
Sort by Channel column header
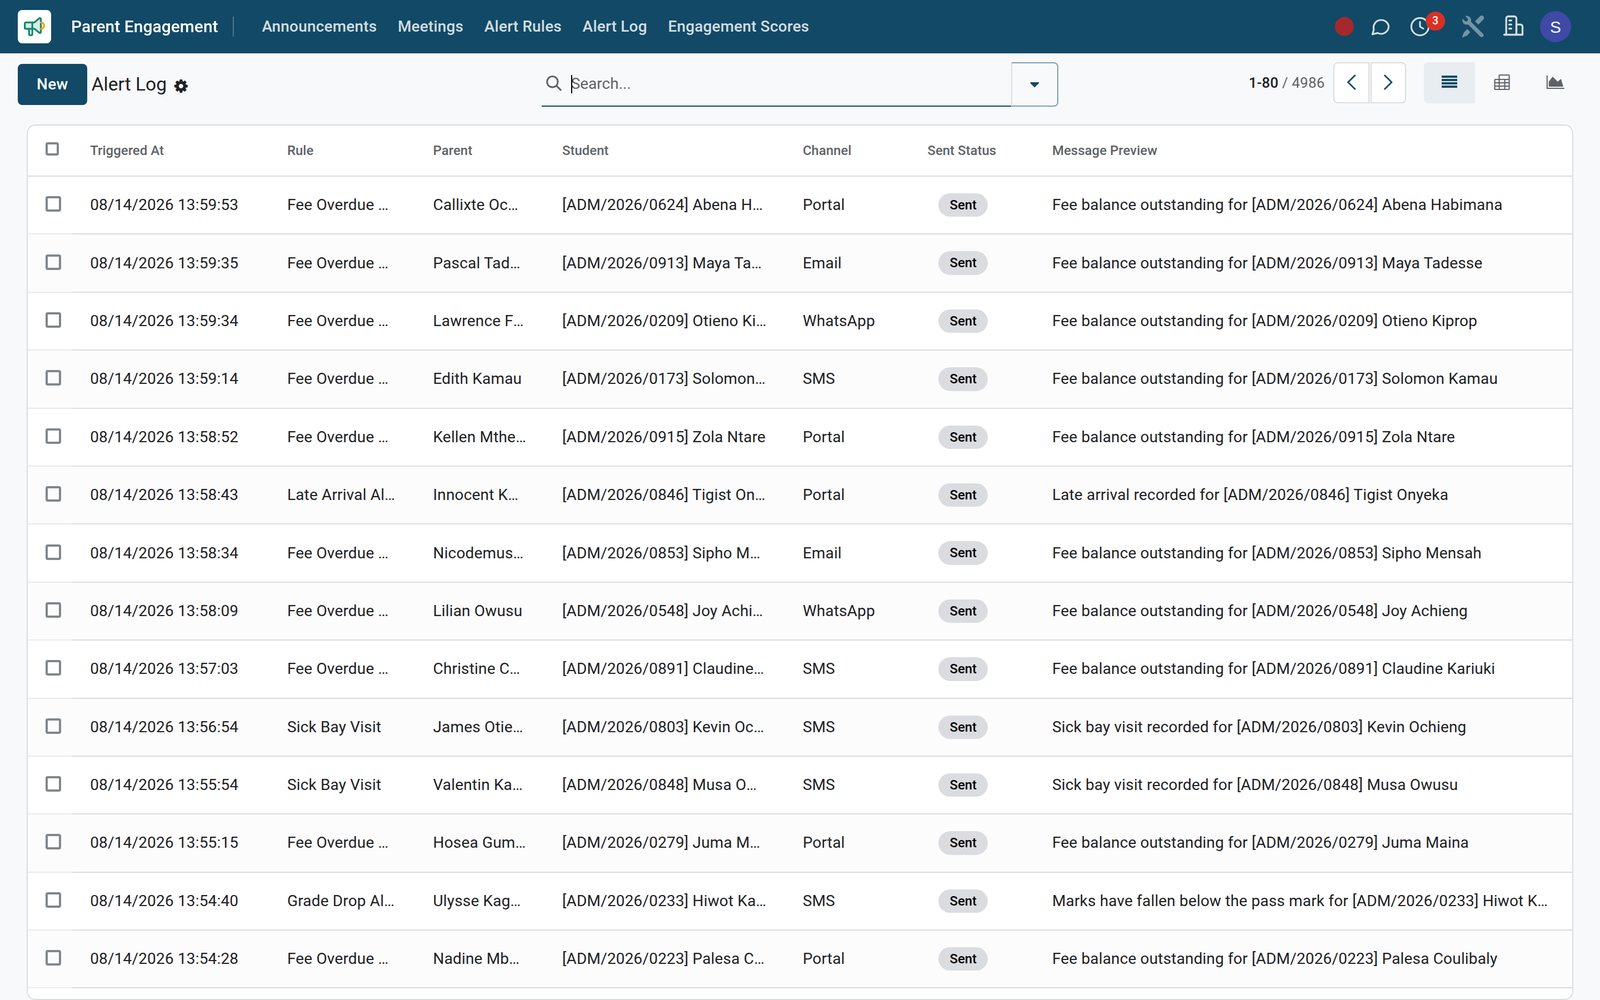point(827,150)
